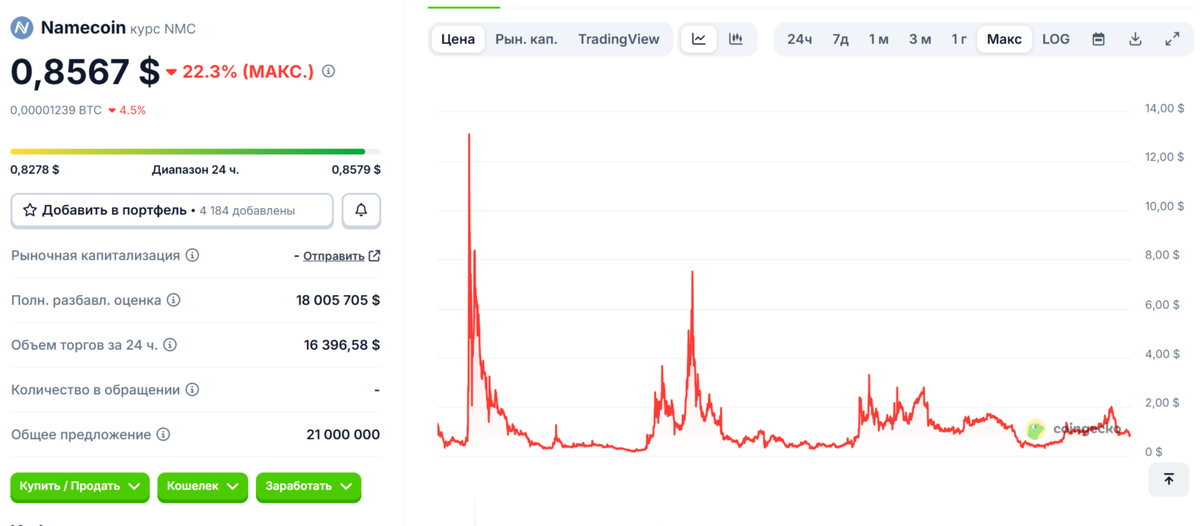Set chart range to 1 г
The height and width of the screenshot is (526, 1200).
959,39
